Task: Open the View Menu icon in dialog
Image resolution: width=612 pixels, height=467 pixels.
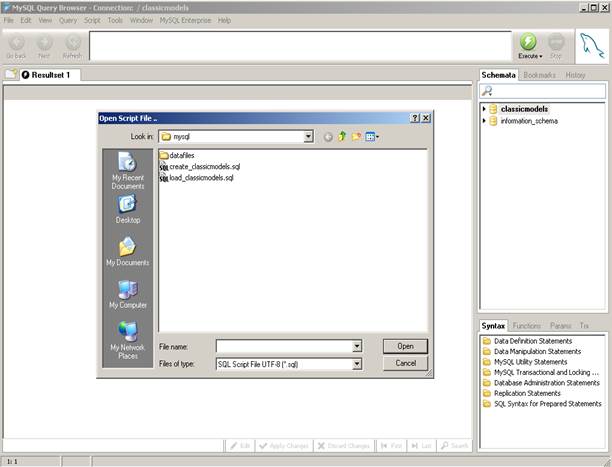Action: tap(372, 137)
